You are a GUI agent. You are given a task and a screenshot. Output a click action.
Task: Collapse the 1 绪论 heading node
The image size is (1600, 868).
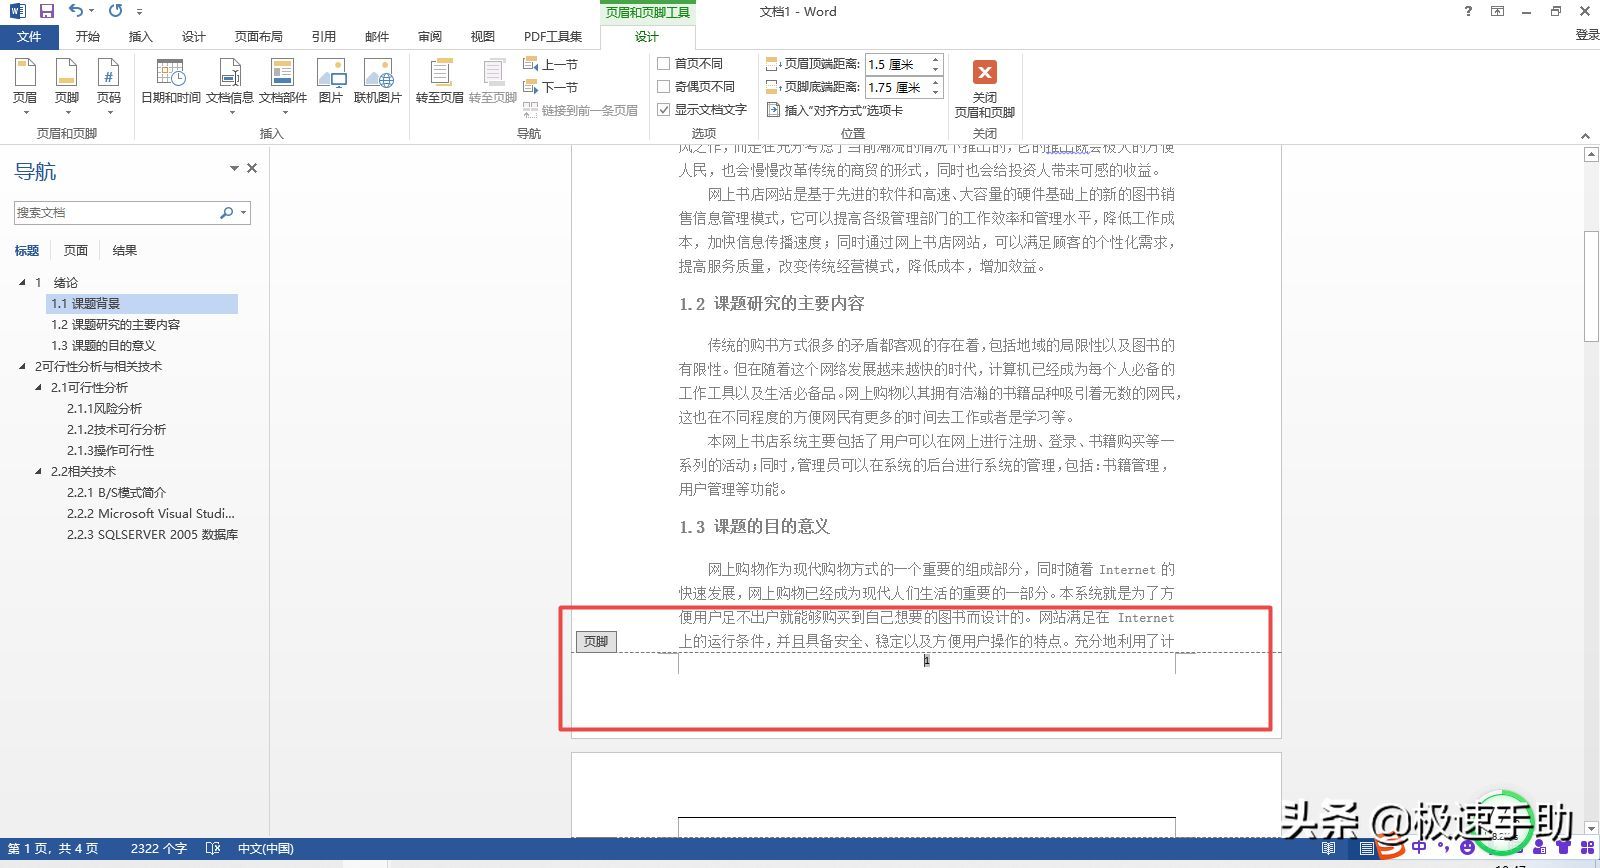[22, 282]
